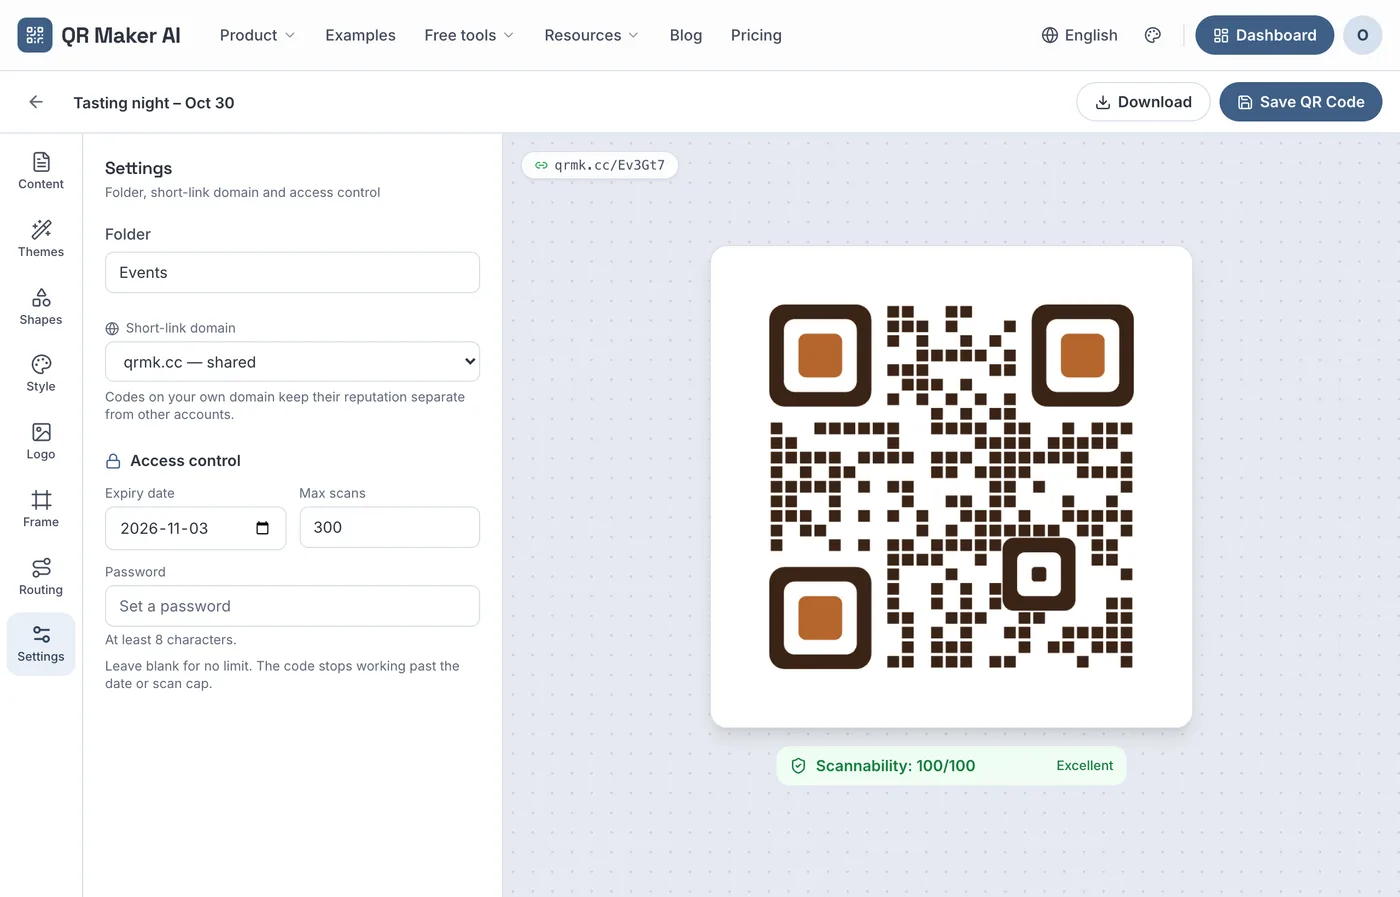The image size is (1400, 897).
Task: Click the 'At least 8 characters.' hint
Action: pos(171,640)
